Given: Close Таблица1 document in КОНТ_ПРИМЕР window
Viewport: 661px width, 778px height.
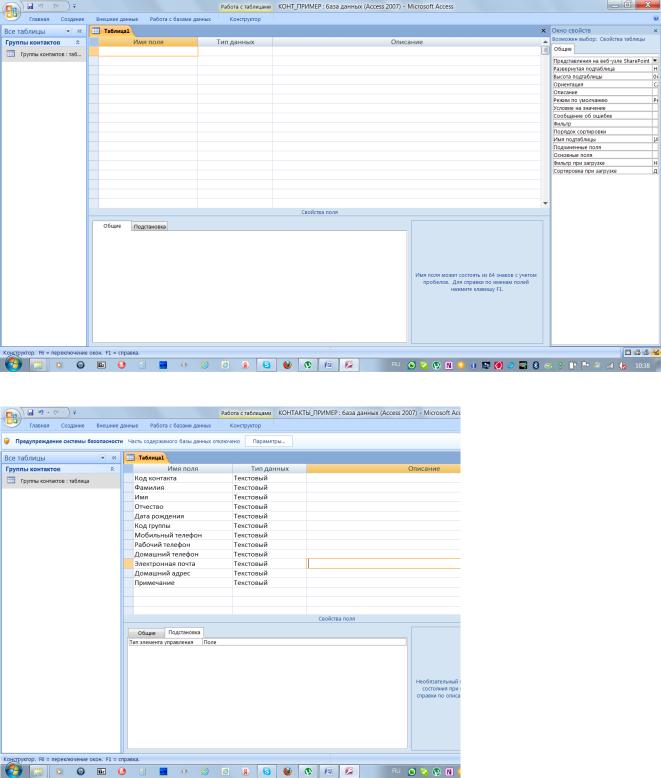Looking at the screenshot, I should pyautogui.click(x=543, y=31).
